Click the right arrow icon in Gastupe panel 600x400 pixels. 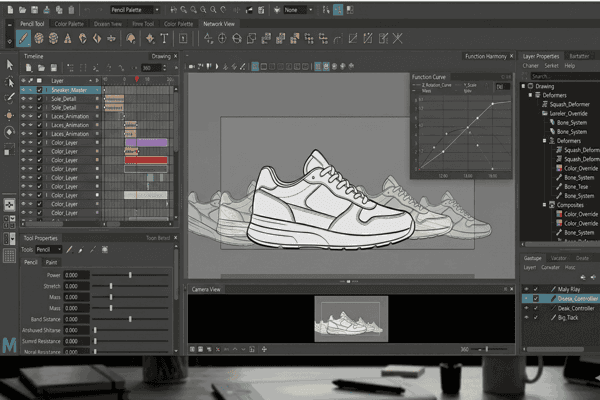point(593,277)
